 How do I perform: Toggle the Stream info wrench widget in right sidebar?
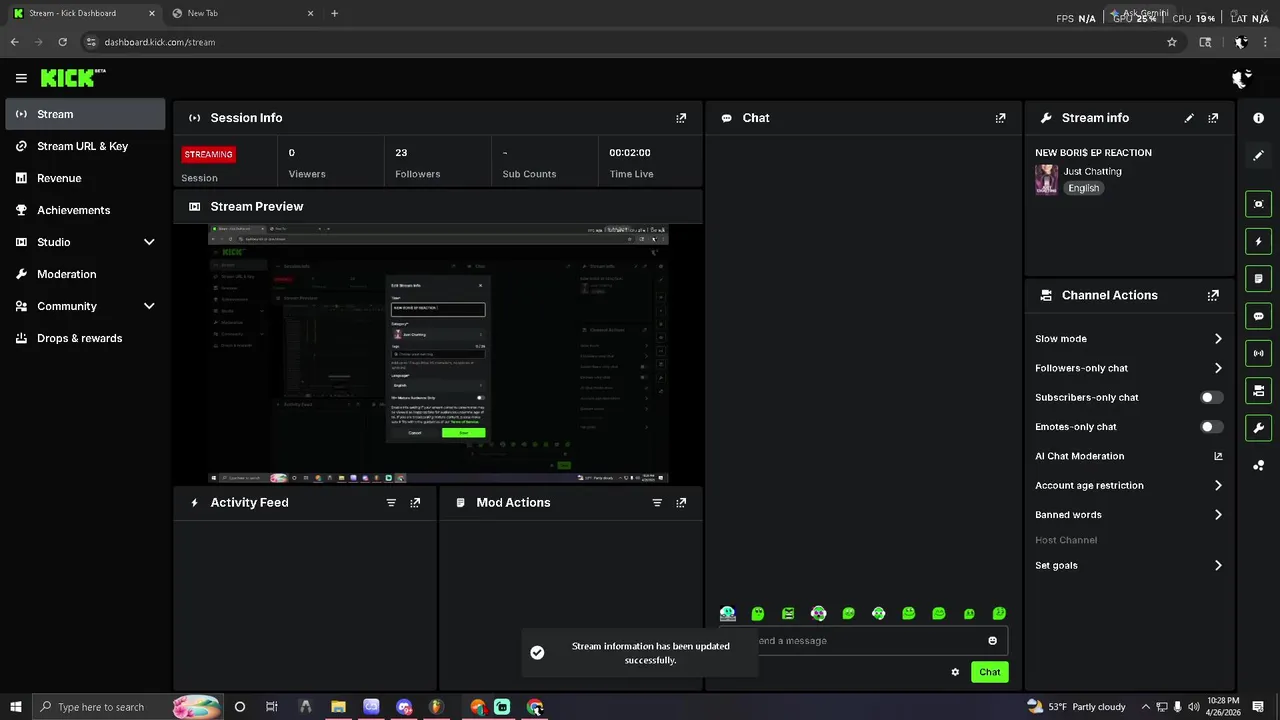pyautogui.click(x=1258, y=428)
